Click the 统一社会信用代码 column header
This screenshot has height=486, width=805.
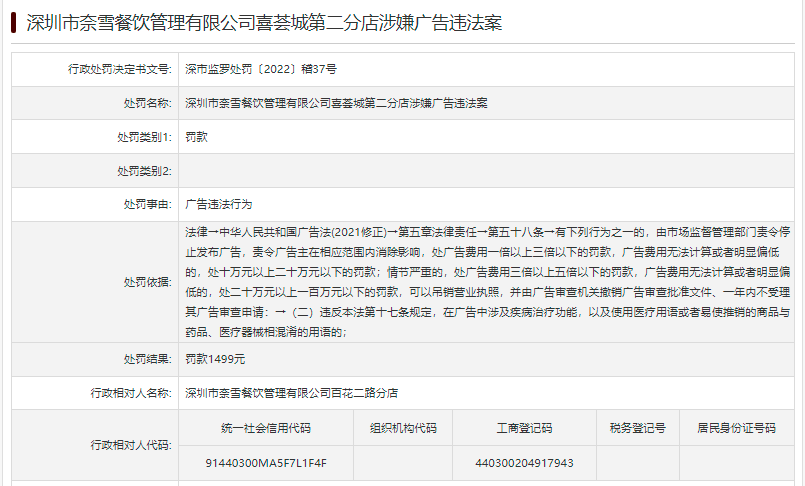[266, 428]
